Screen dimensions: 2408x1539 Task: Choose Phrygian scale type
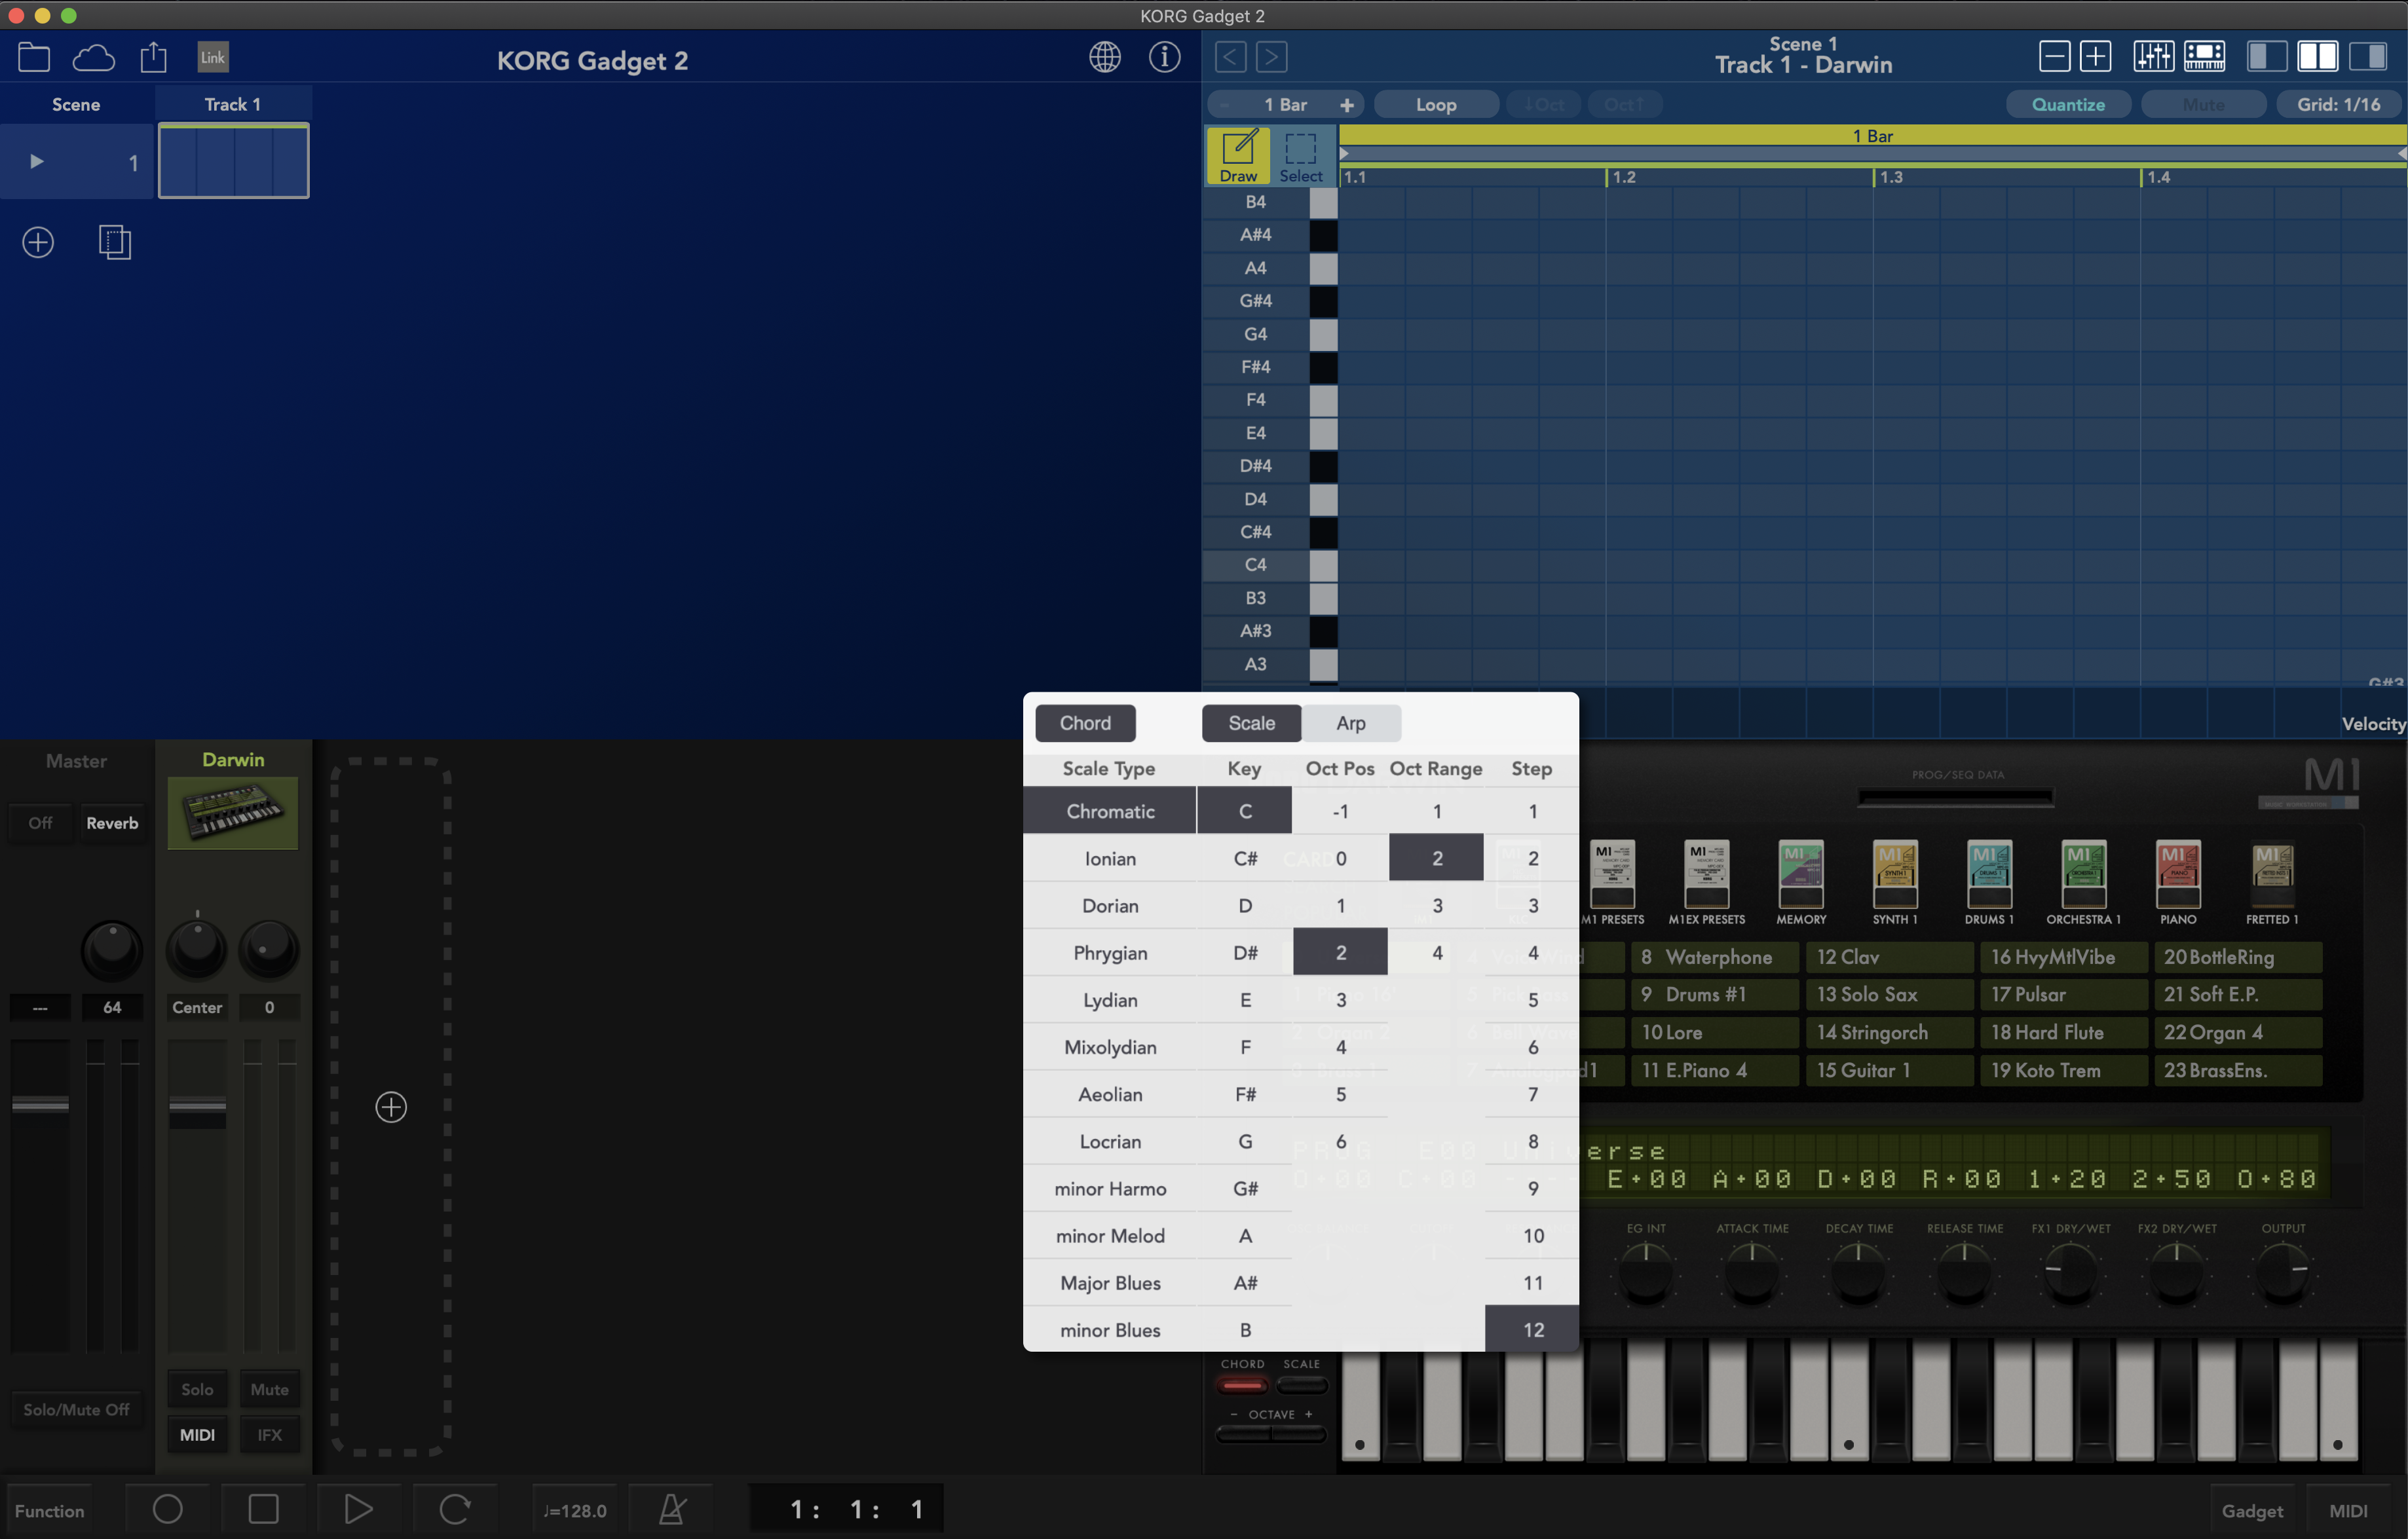click(1110, 953)
